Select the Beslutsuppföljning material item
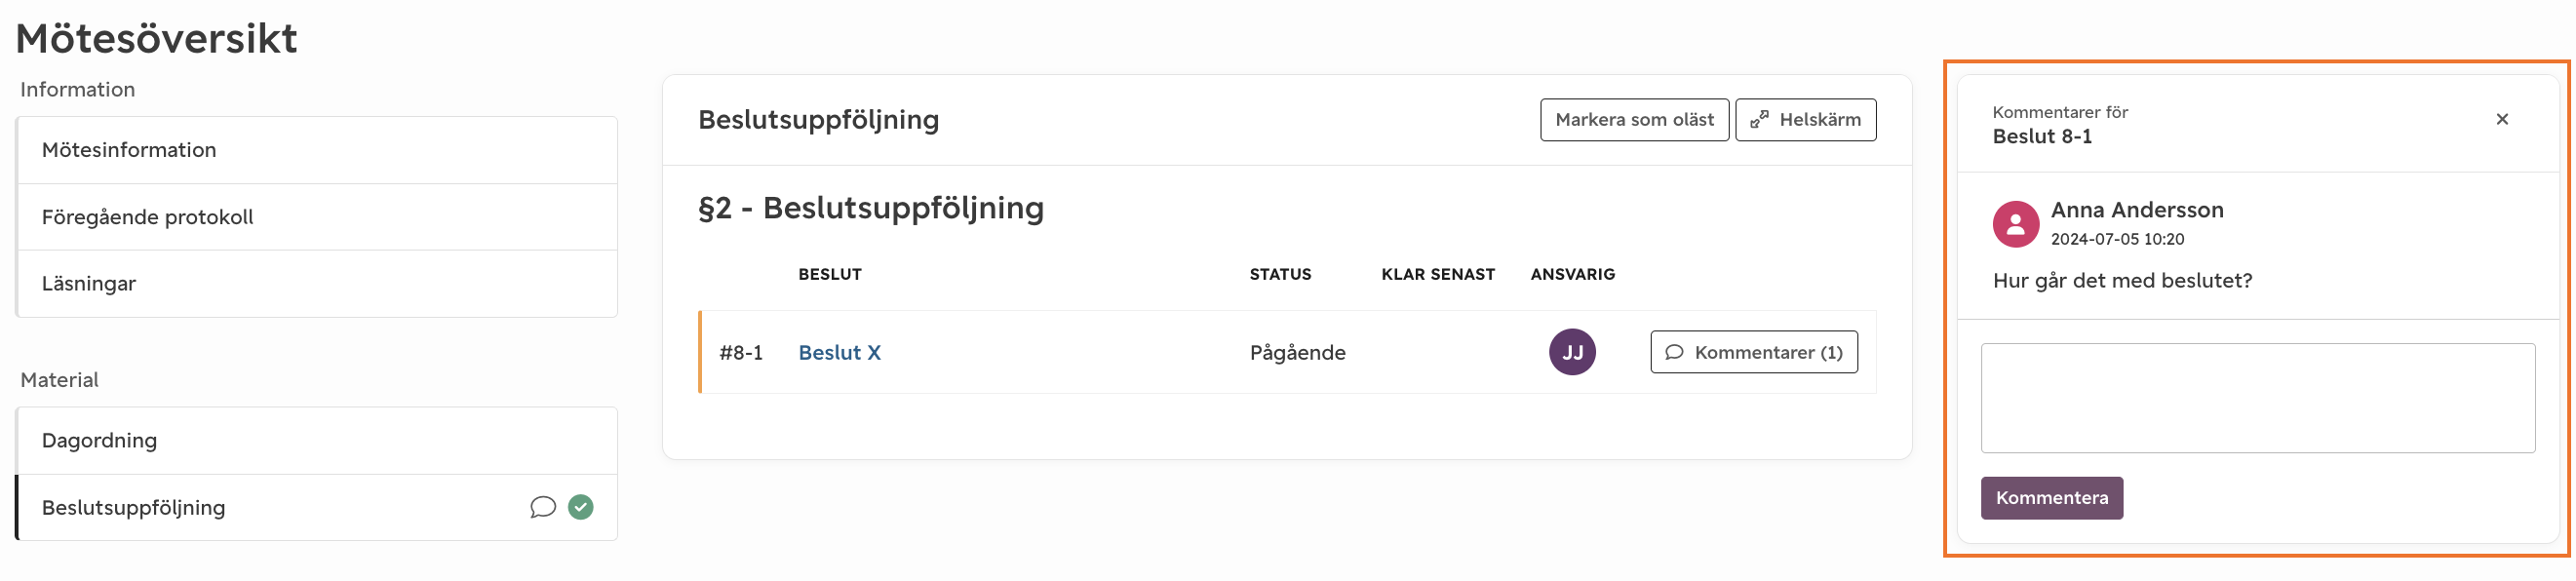Image resolution: width=2576 pixels, height=581 pixels. tap(317, 508)
